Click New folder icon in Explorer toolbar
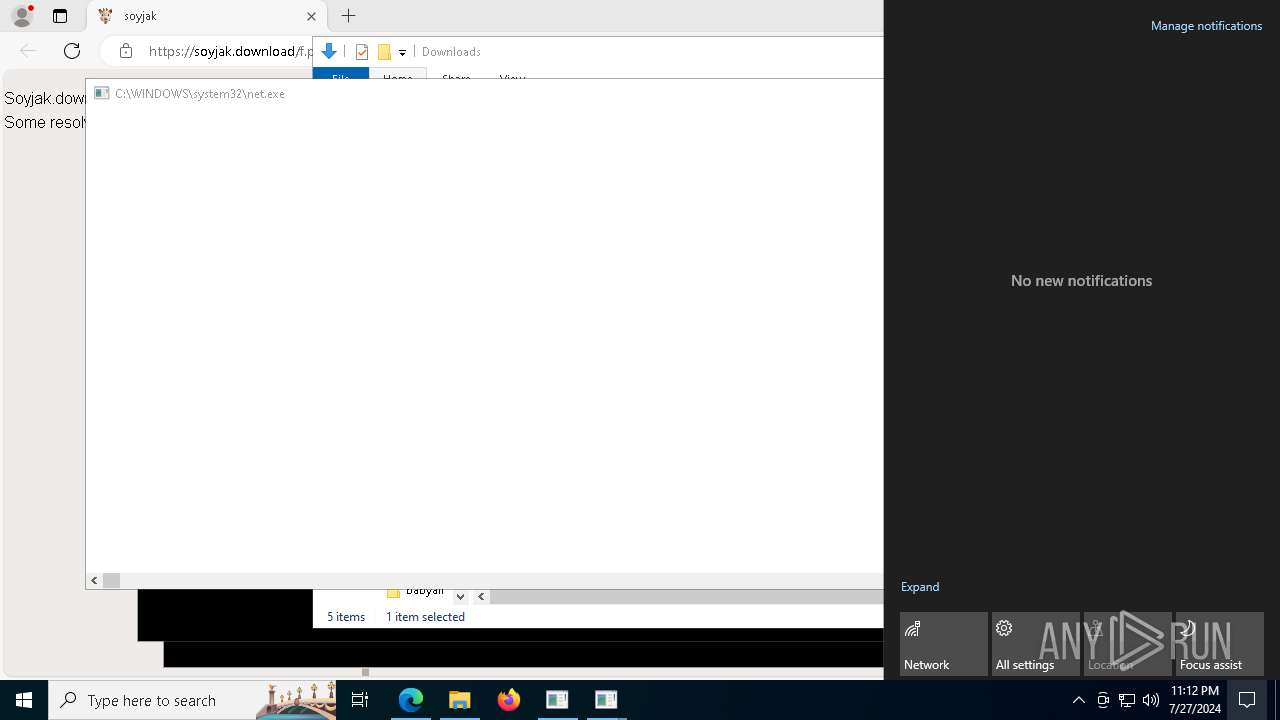This screenshot has width=1280, height=720. 384,52
